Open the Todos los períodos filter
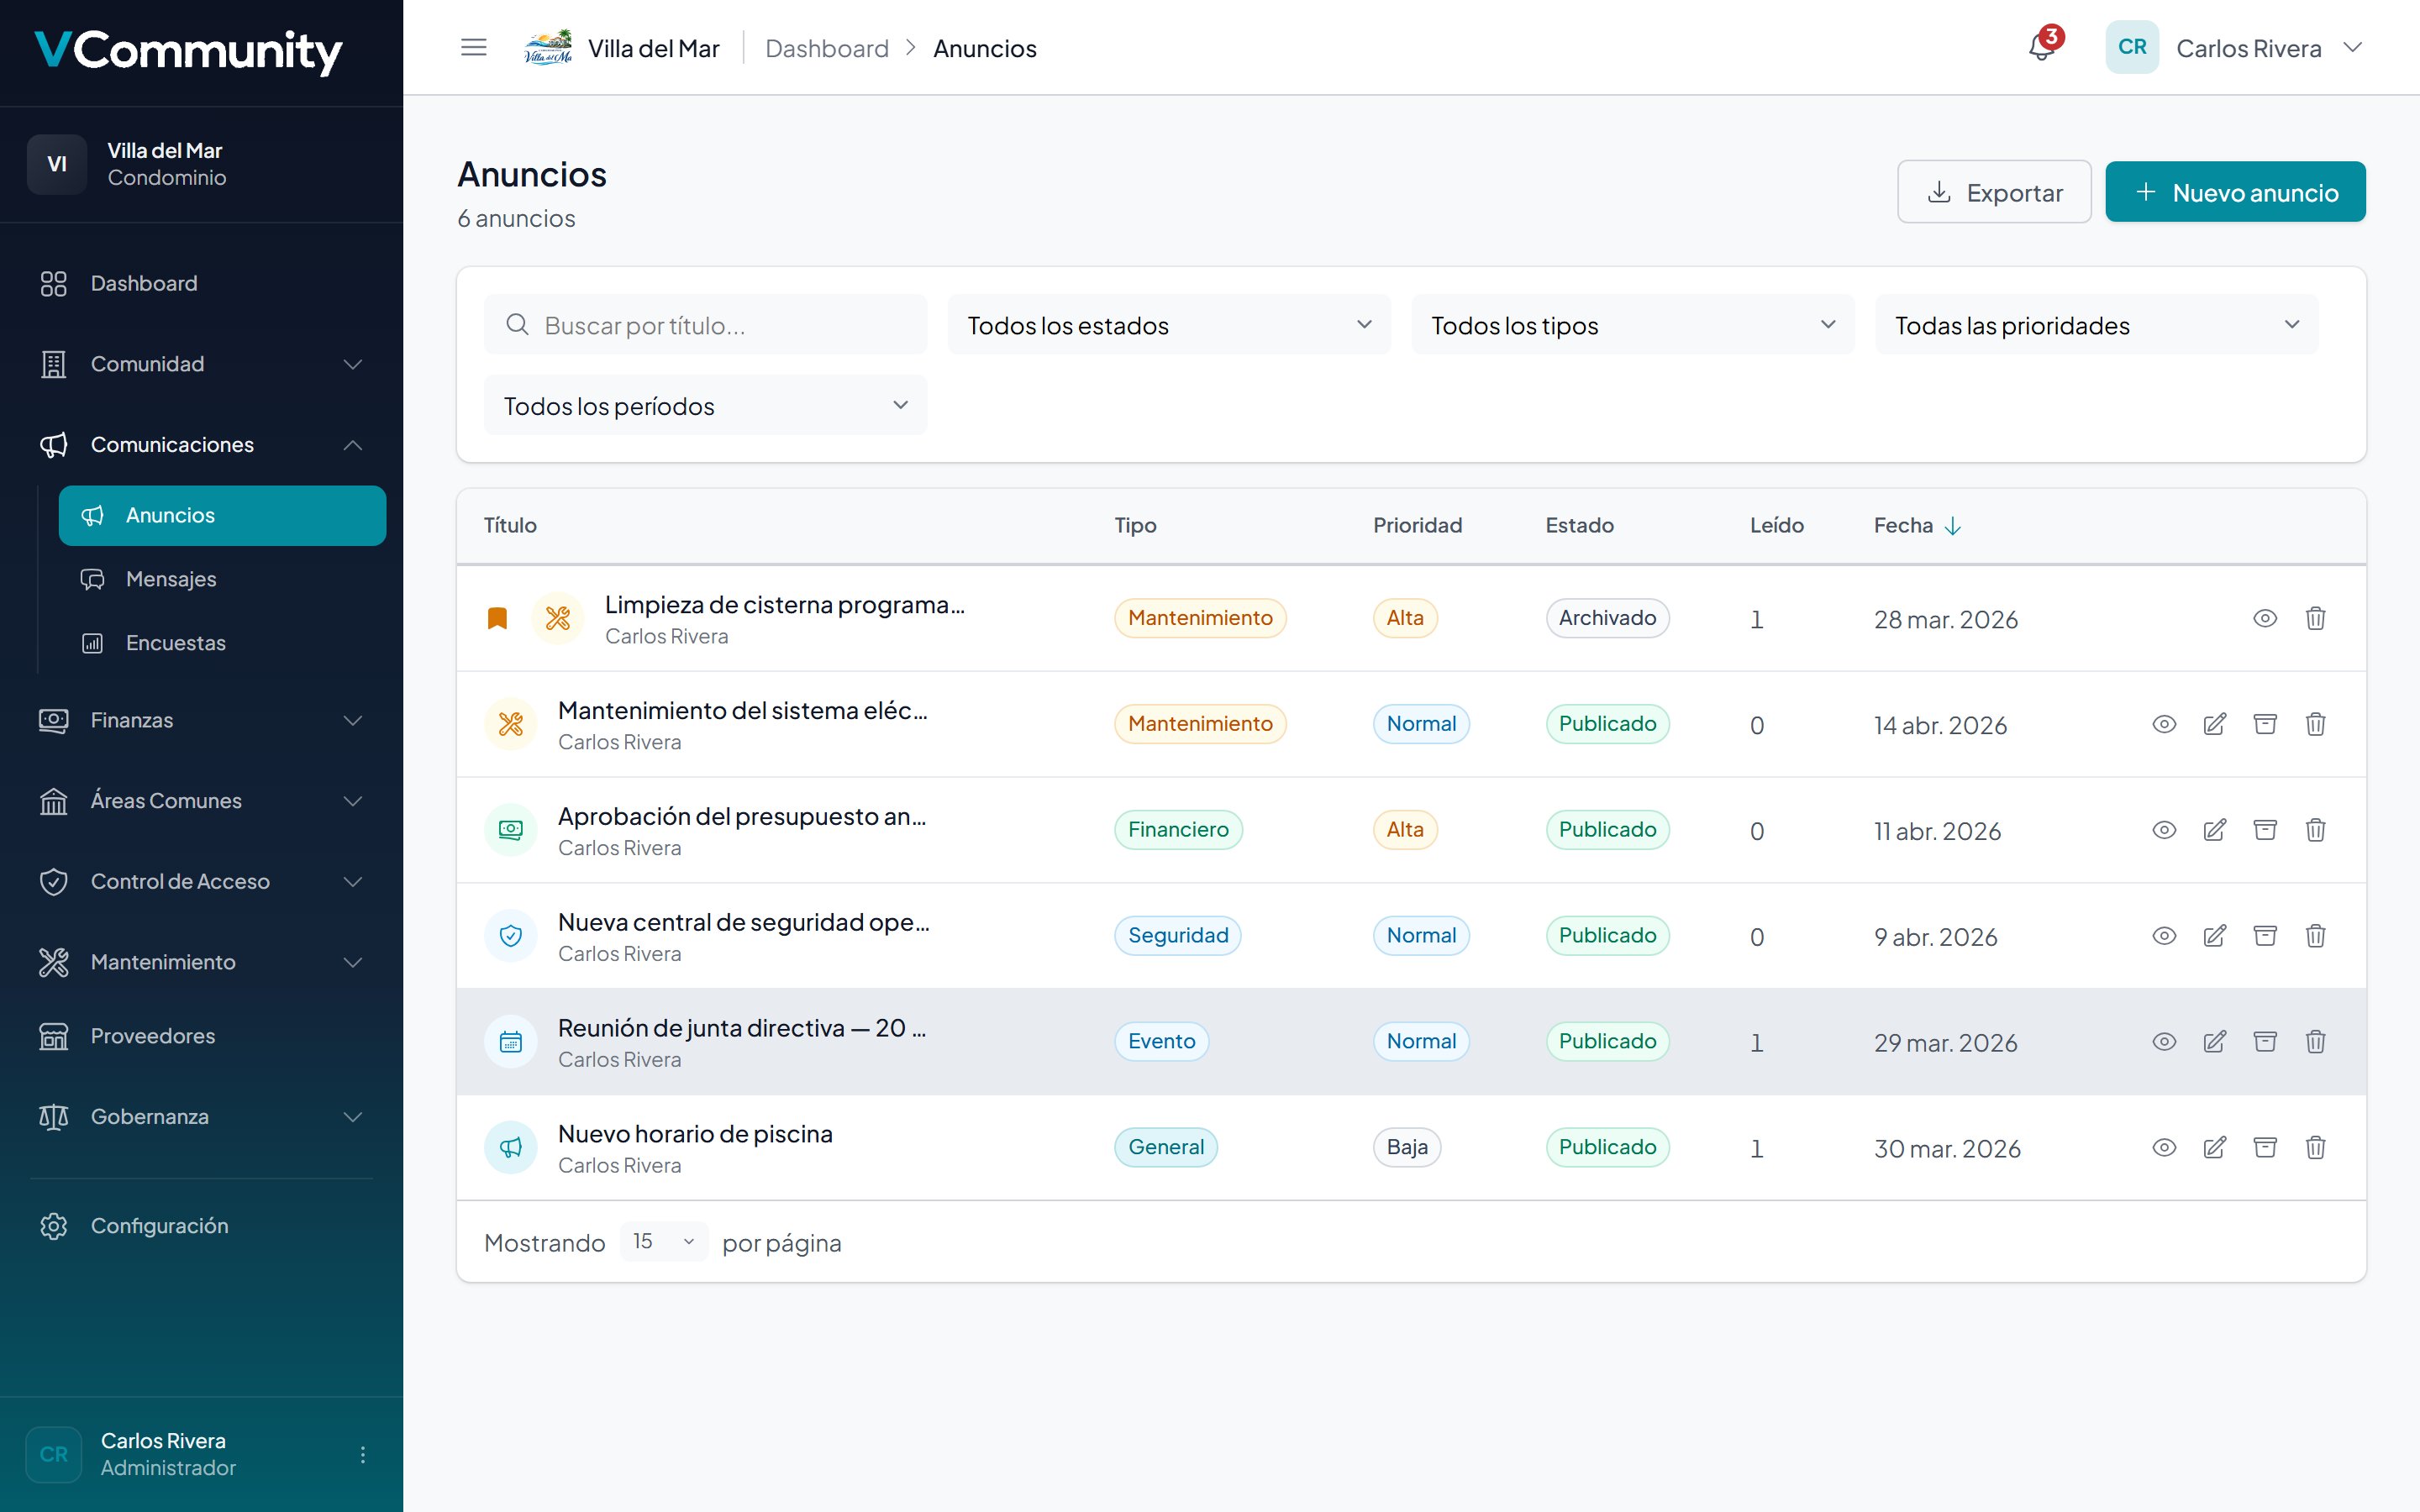The height and width of the screenshot is (1512, 2420). click(705, 406)
